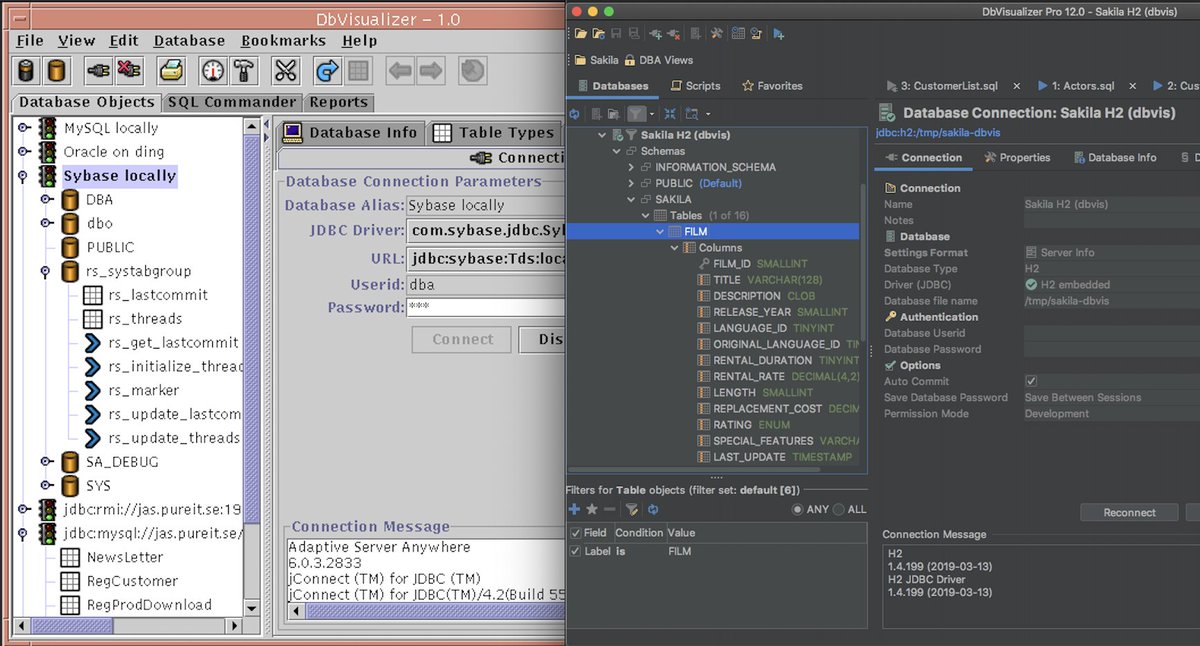
Task: Click the Connect button in DbVisualizer 1.0
Action: click(x=462, y=339)
